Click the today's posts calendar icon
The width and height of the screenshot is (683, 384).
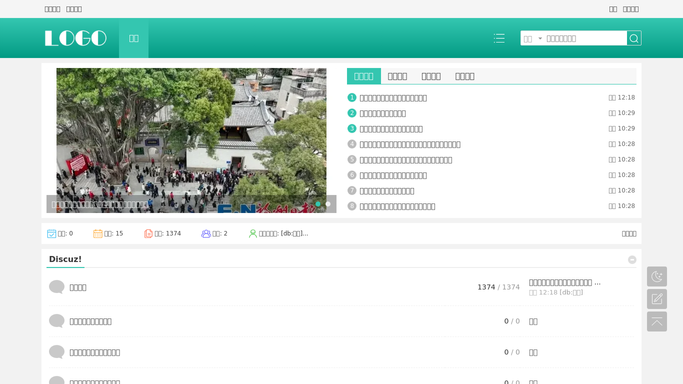click(51, 234)
